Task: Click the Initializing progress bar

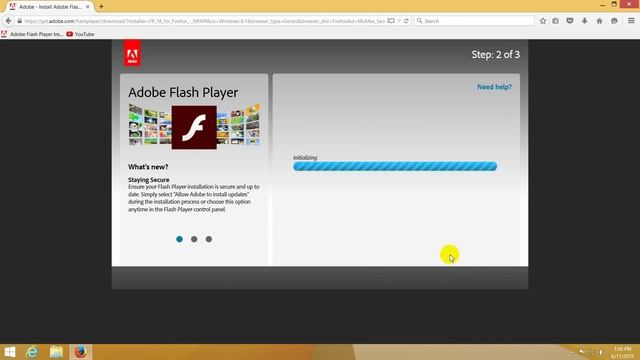Action: (395, 166)
